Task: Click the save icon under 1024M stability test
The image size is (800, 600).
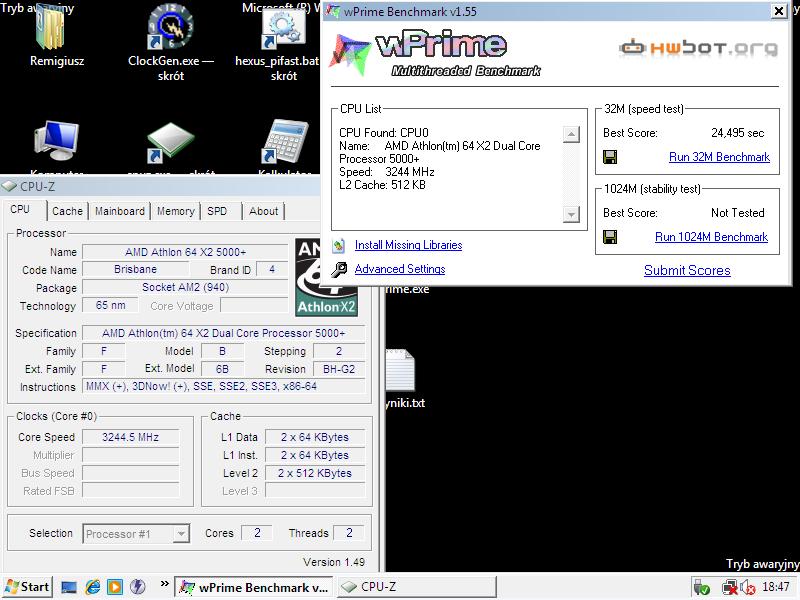Action: (610, 237)
